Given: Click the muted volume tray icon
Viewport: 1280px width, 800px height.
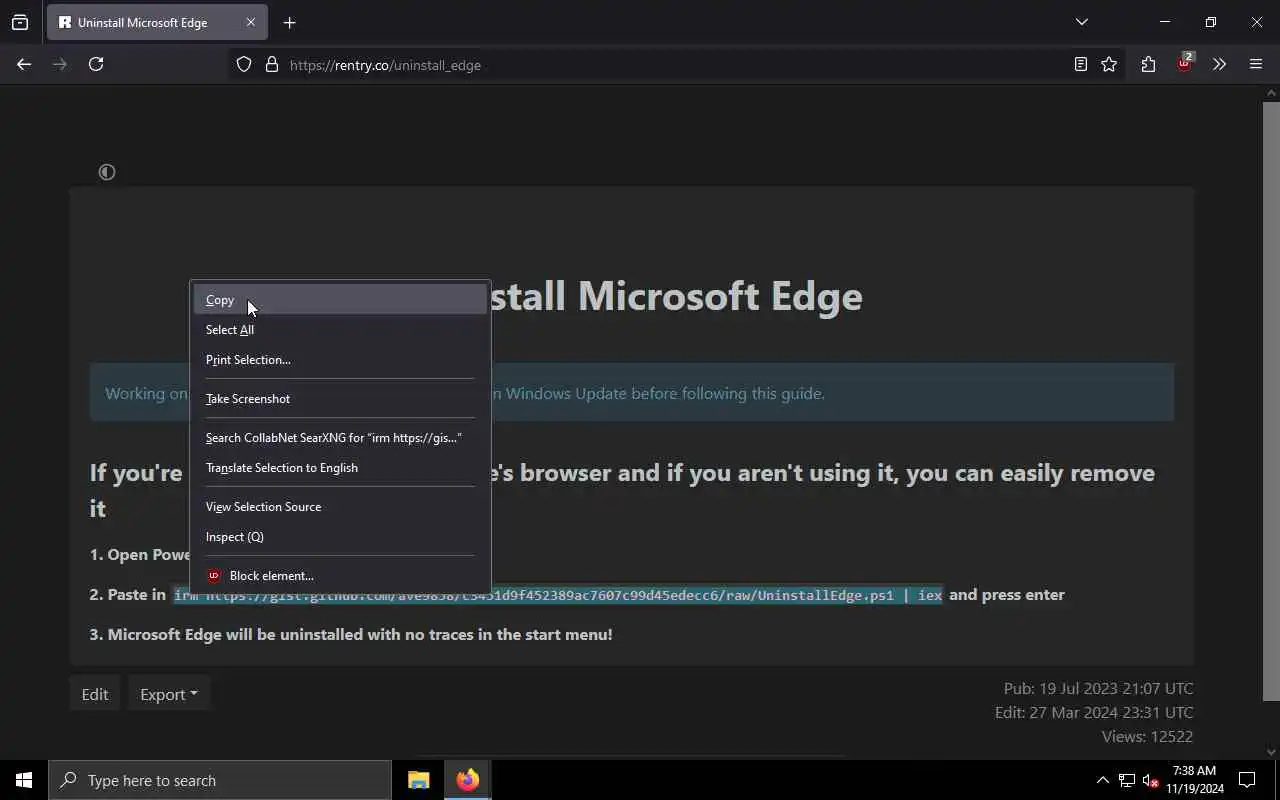Looking at the screenshot, I should click(x=1150, y=780).
